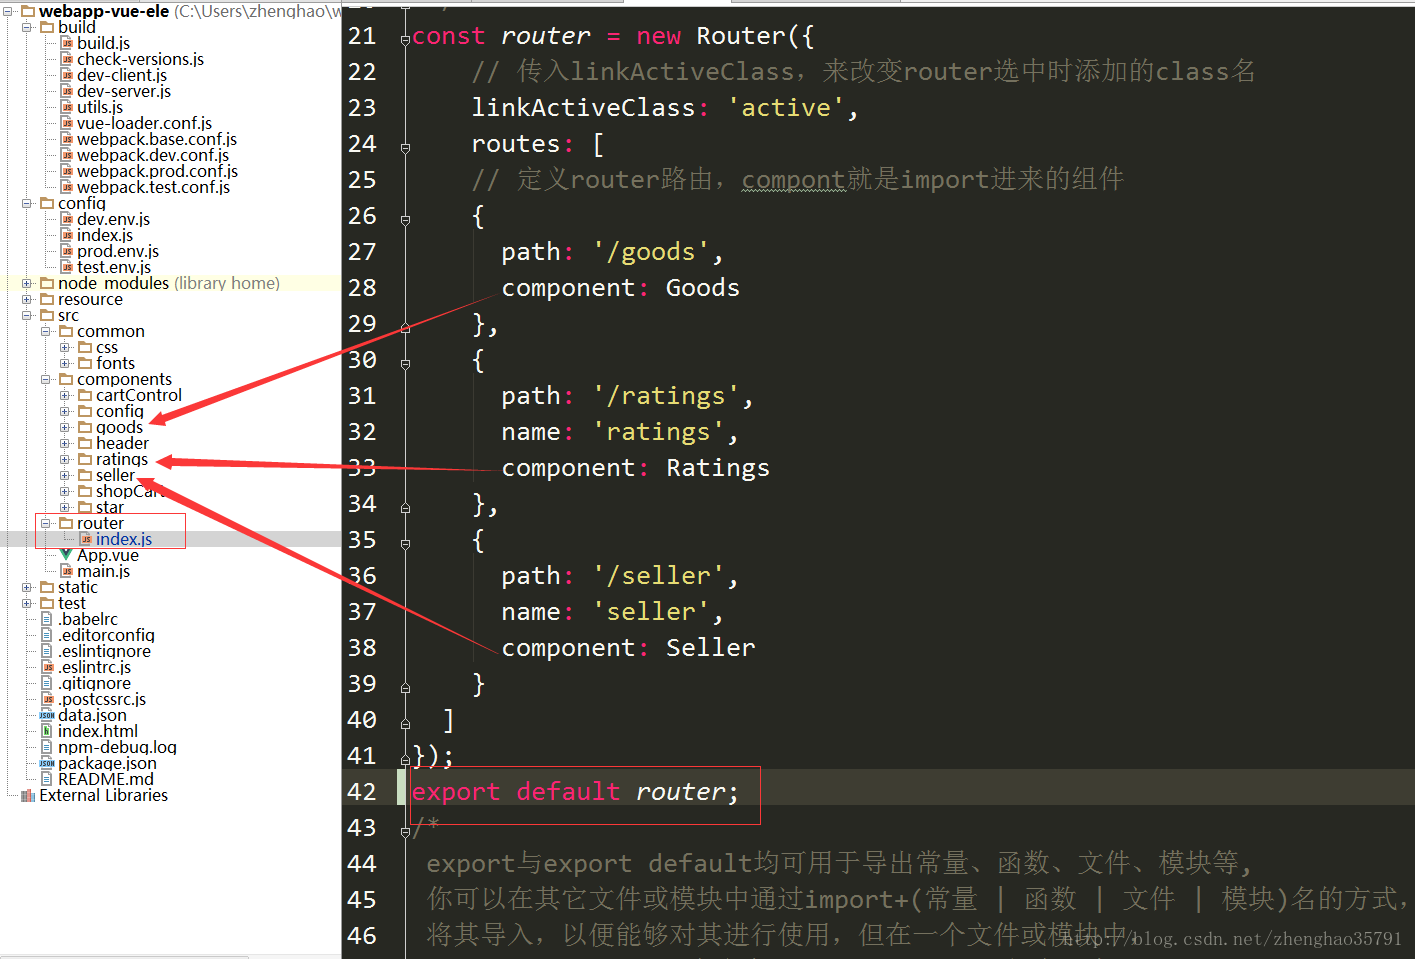Click the folder icon of node_modules
This screenshot has height=959, width=1415.
click(x=47, y=283)
